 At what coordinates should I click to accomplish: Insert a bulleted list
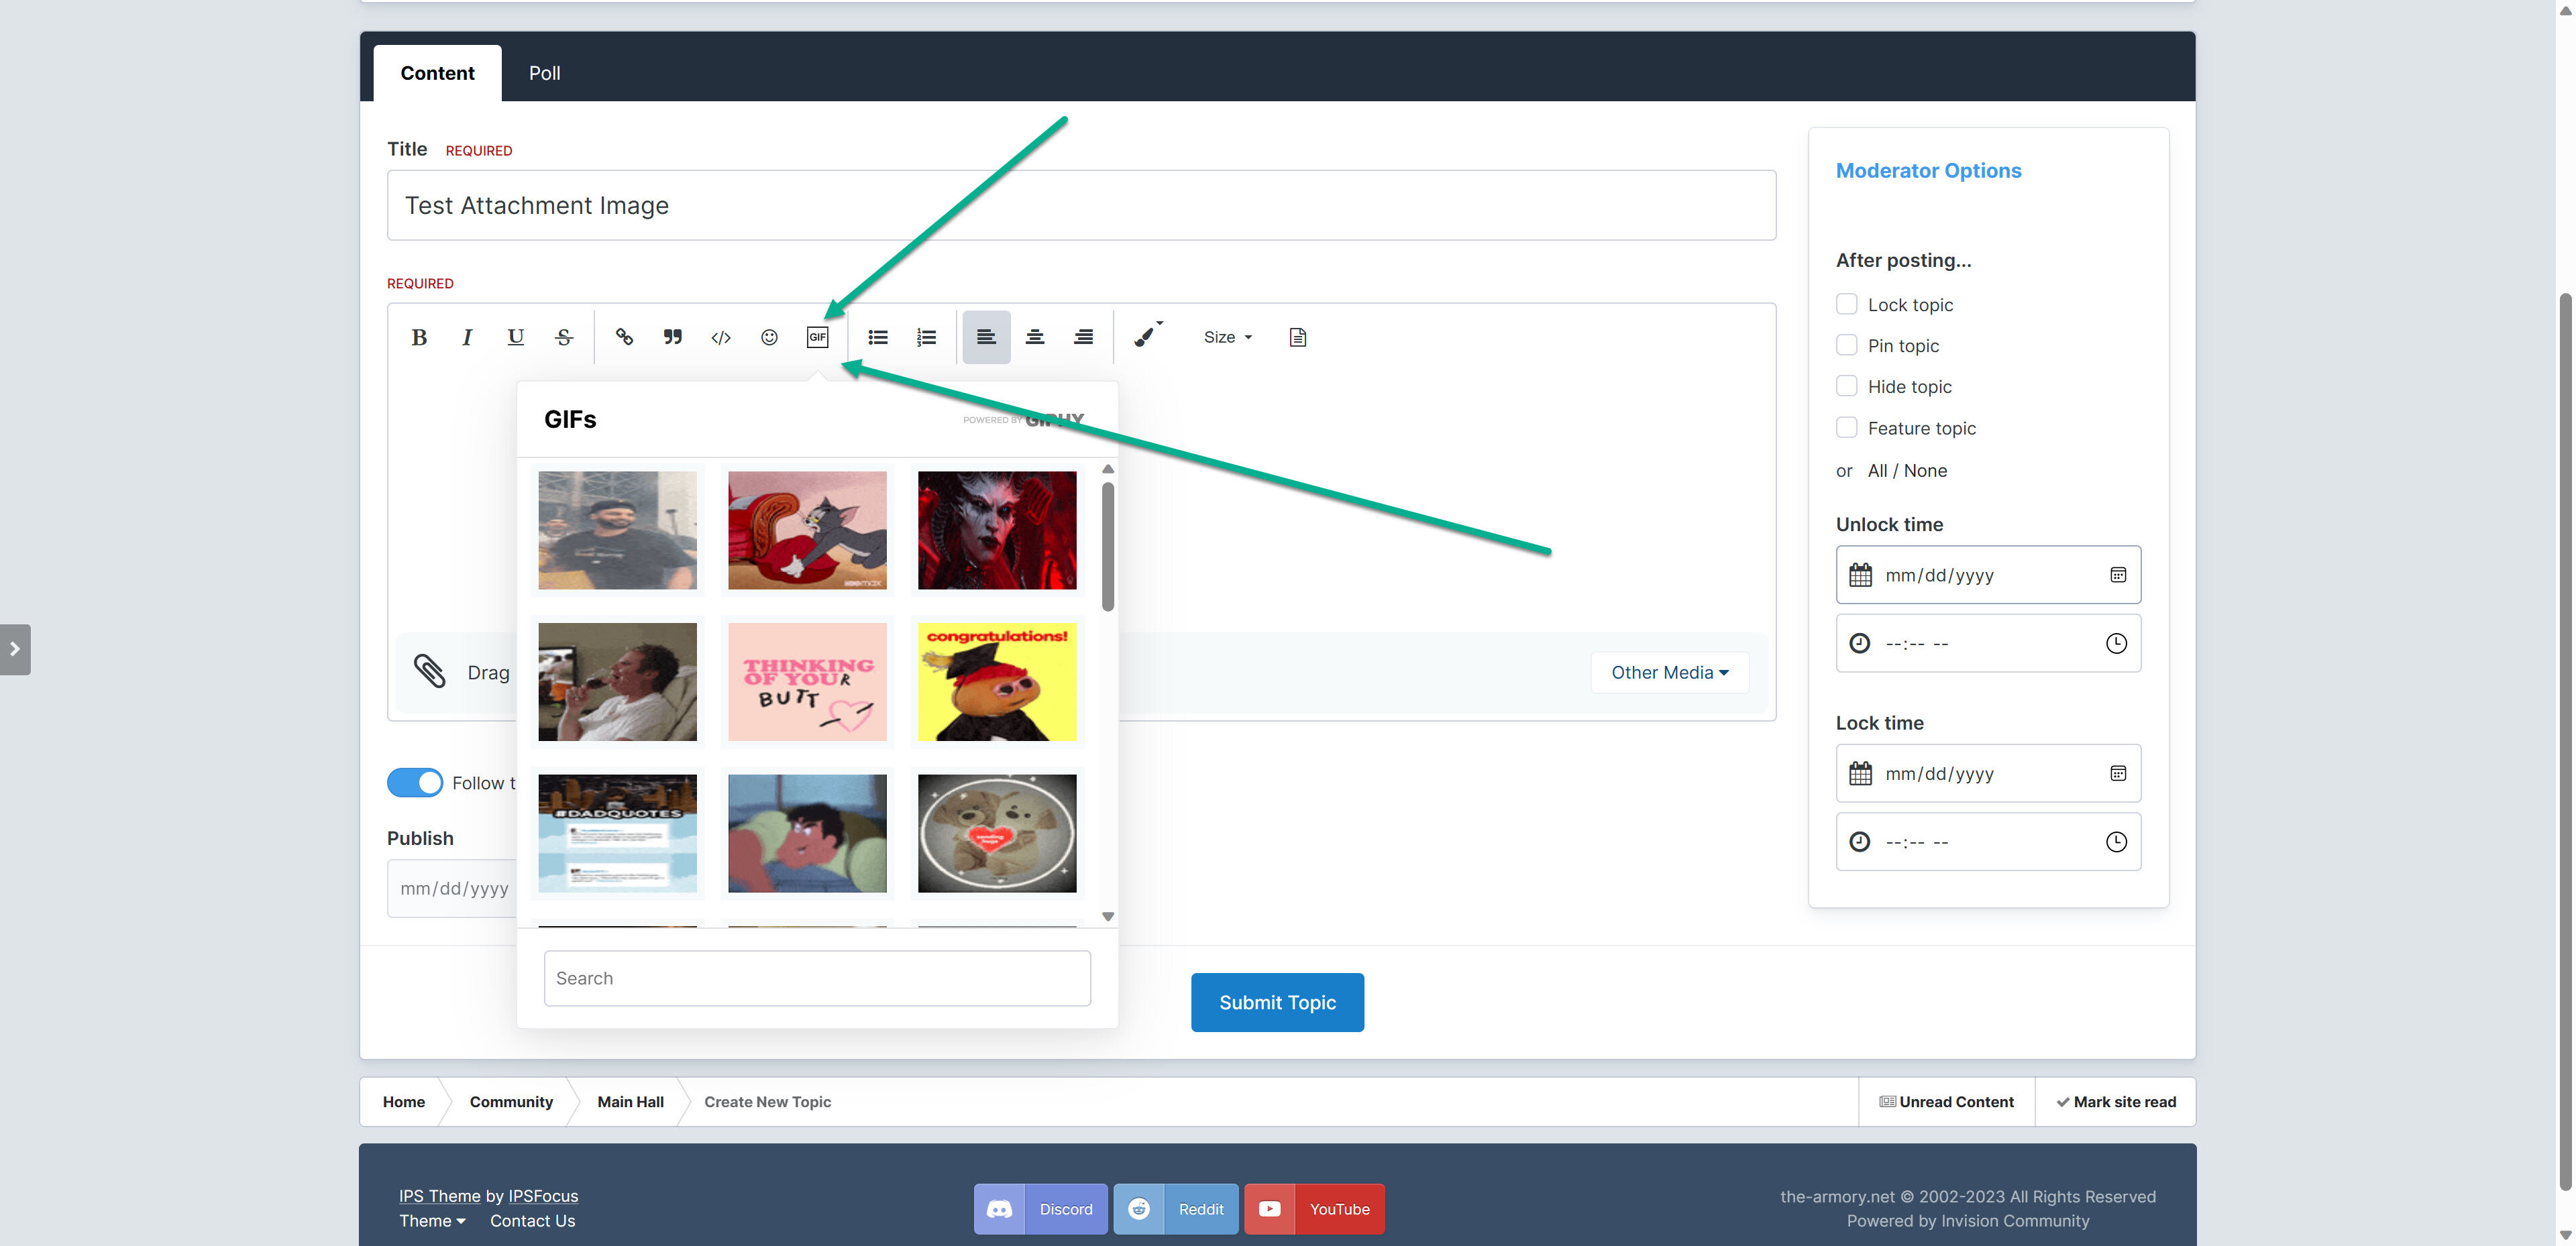(878, 337)
